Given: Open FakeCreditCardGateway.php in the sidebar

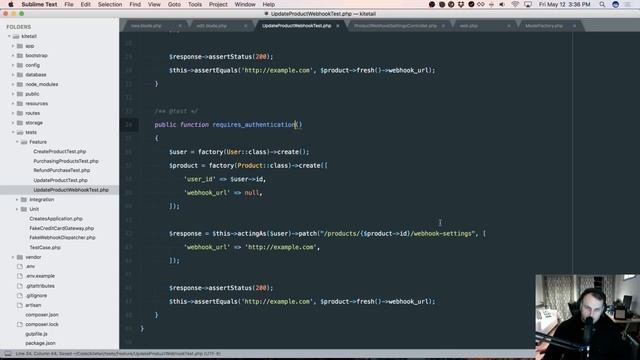Looking at the screenshot, I should [62, 228].
